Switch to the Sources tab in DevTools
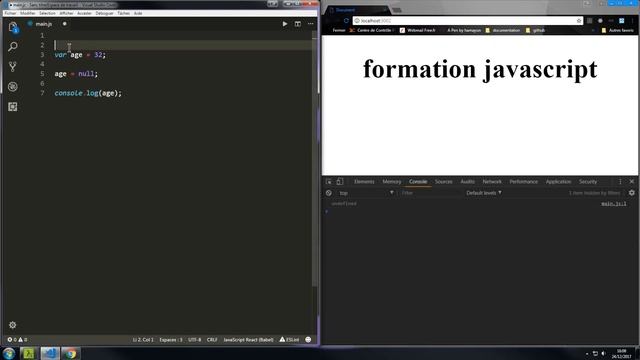The height and width of the screenshot is (360, 640). tap(443, 182)
